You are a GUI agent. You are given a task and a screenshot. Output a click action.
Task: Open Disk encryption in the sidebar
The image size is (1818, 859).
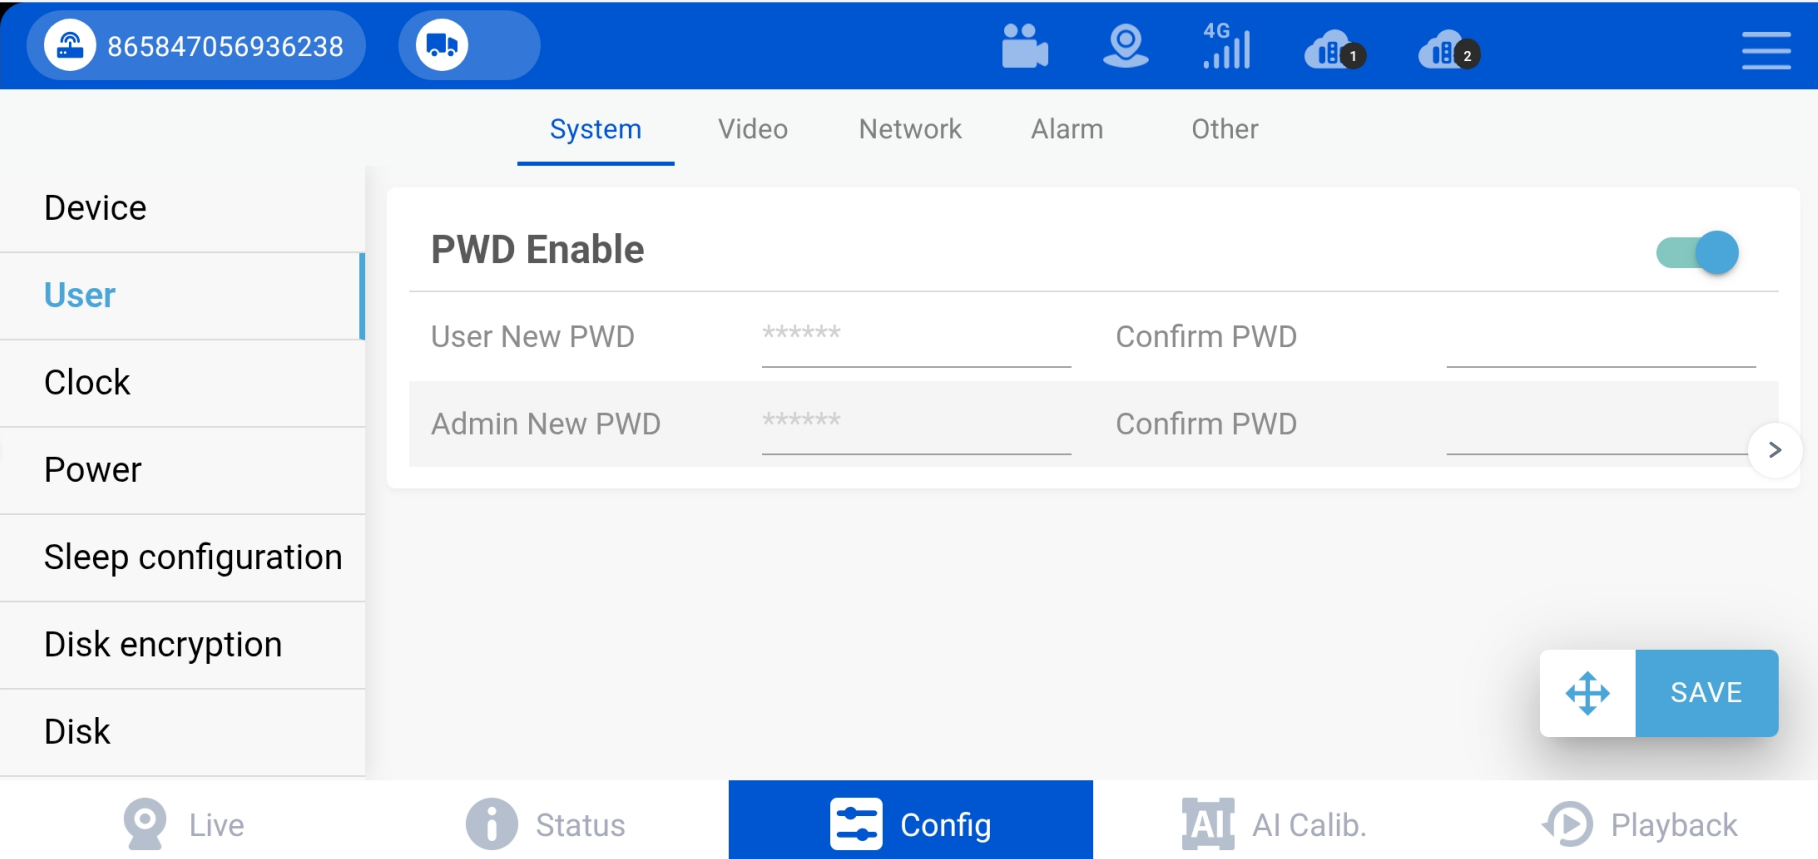(182, 645)
